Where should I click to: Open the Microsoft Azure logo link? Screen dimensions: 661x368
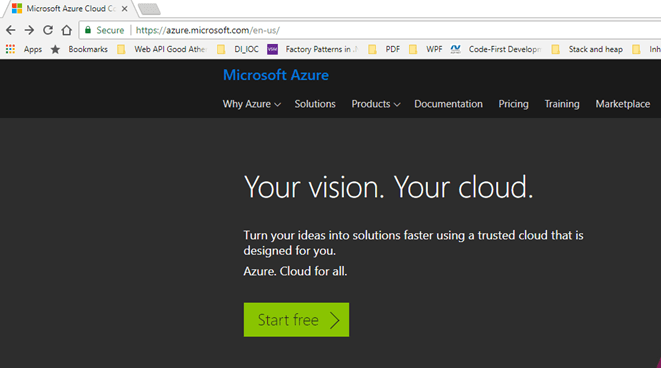(276, 75)
